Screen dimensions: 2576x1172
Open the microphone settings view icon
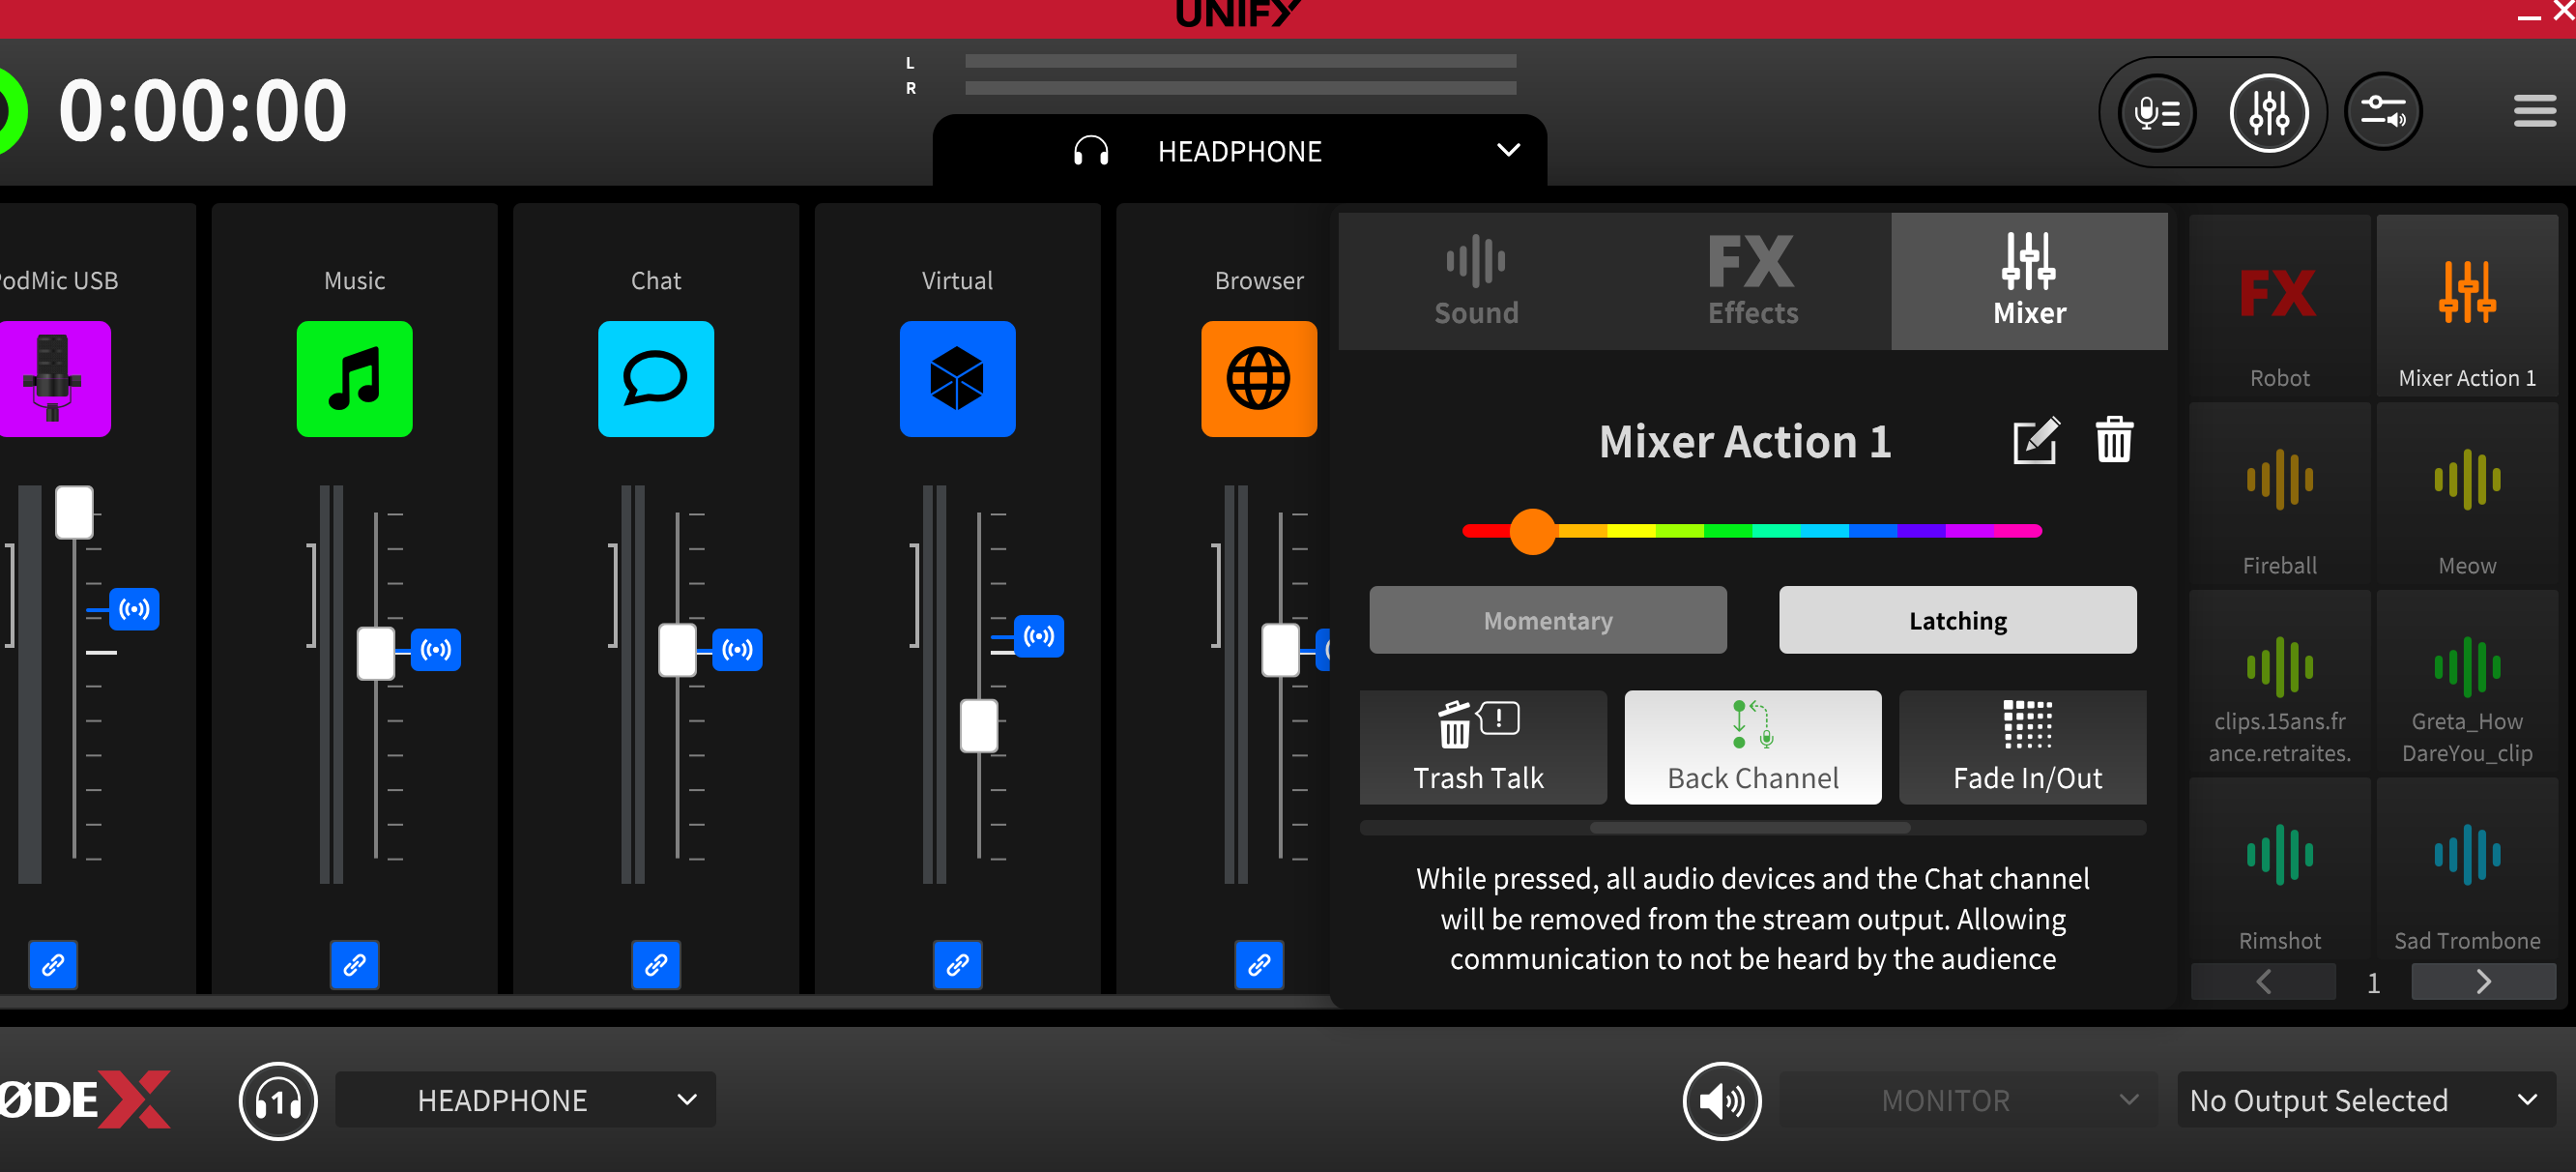pos(2157,112)
